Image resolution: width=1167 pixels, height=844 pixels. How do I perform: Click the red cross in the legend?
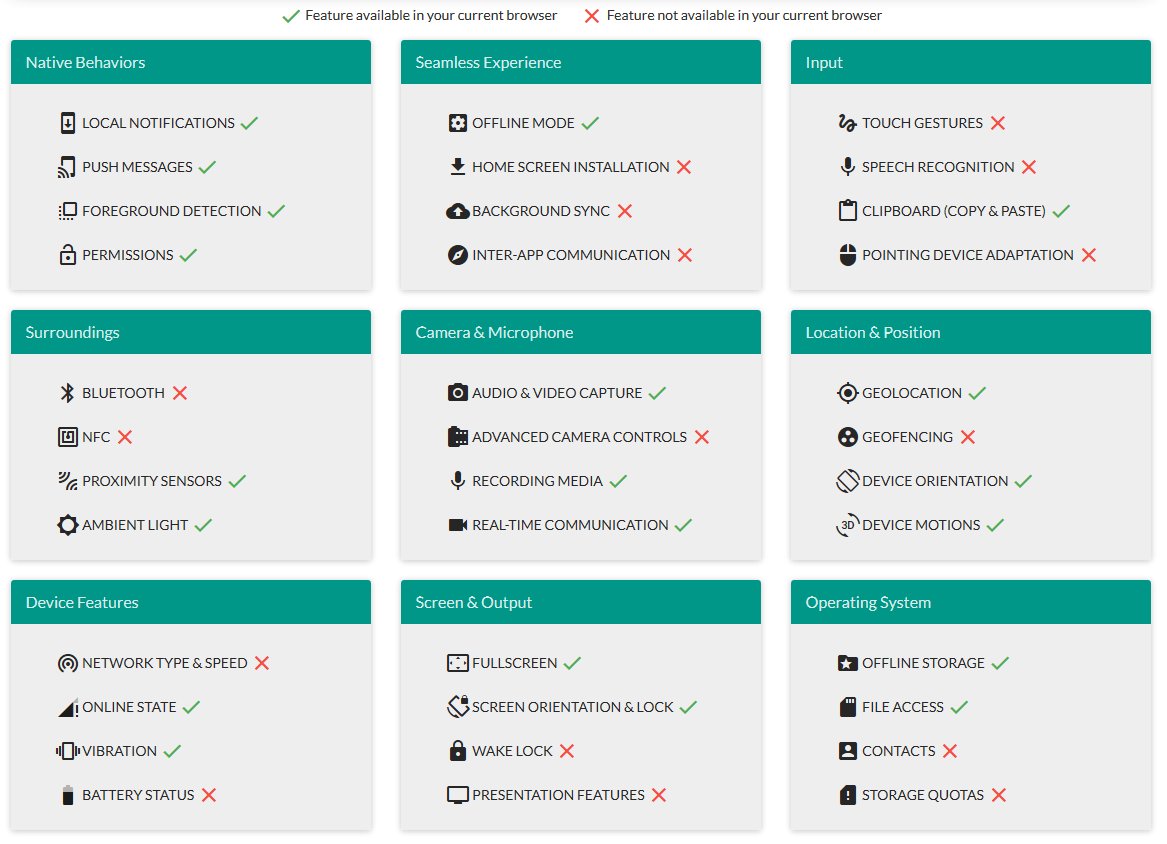(x=592, y=16)
